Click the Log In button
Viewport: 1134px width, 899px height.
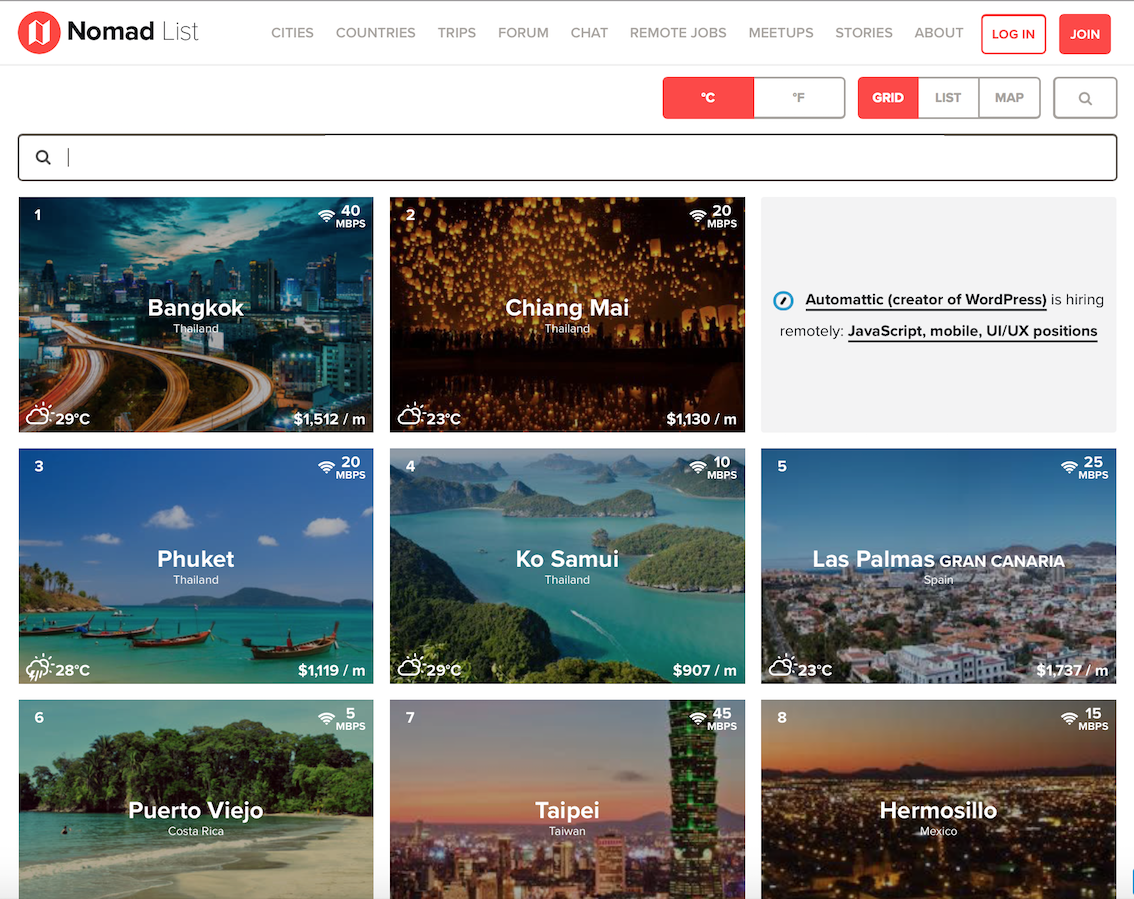tap(1013, 34)
